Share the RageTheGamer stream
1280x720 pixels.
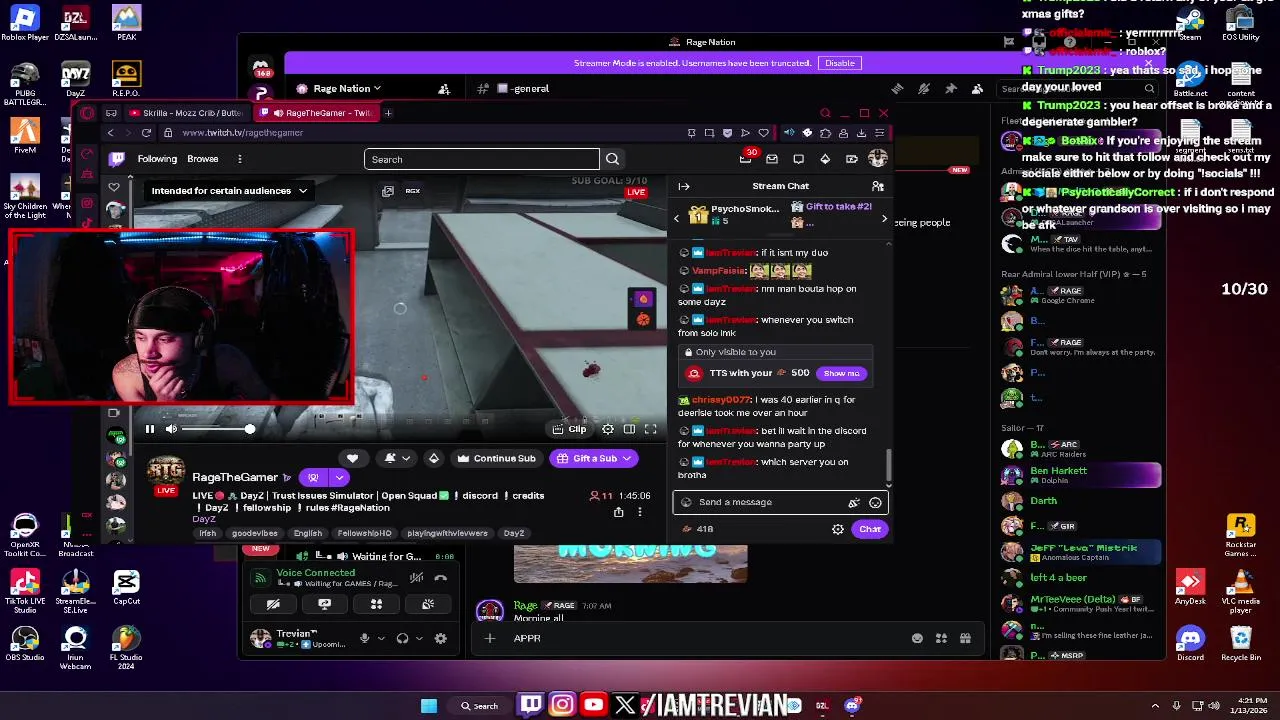(618, 512)
